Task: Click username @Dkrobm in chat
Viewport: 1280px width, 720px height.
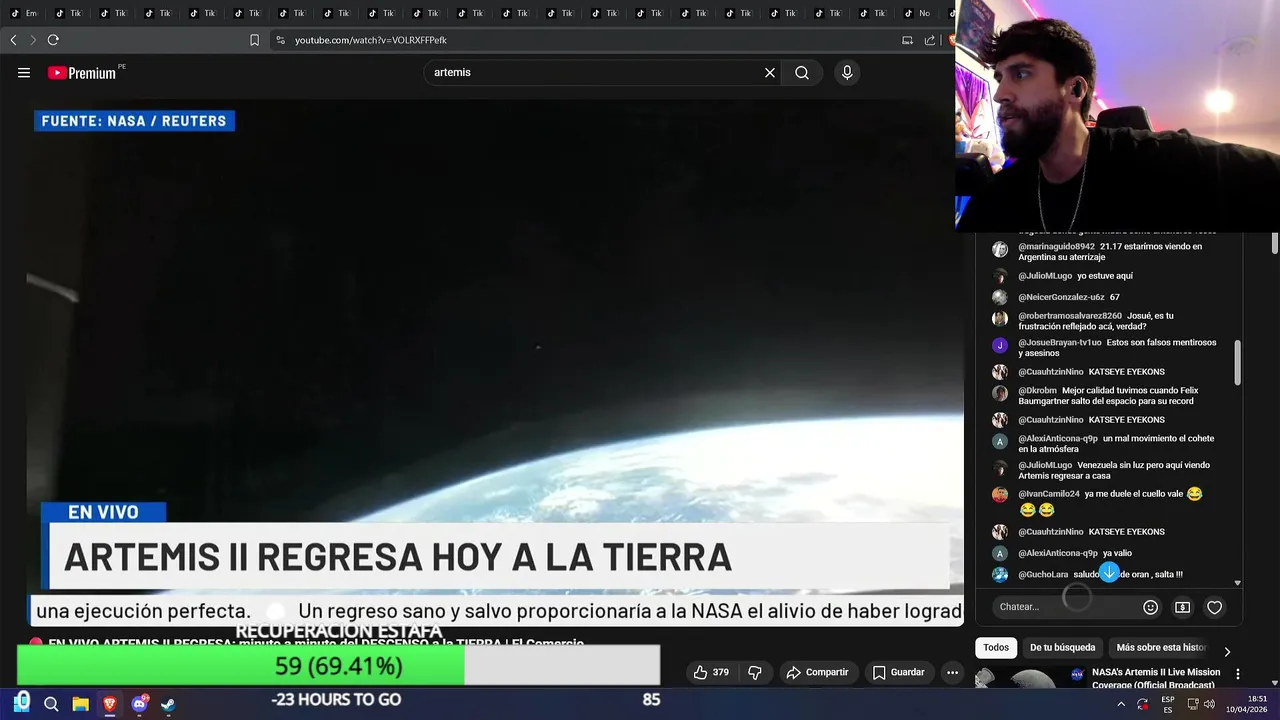Action: coord(1038,391)
